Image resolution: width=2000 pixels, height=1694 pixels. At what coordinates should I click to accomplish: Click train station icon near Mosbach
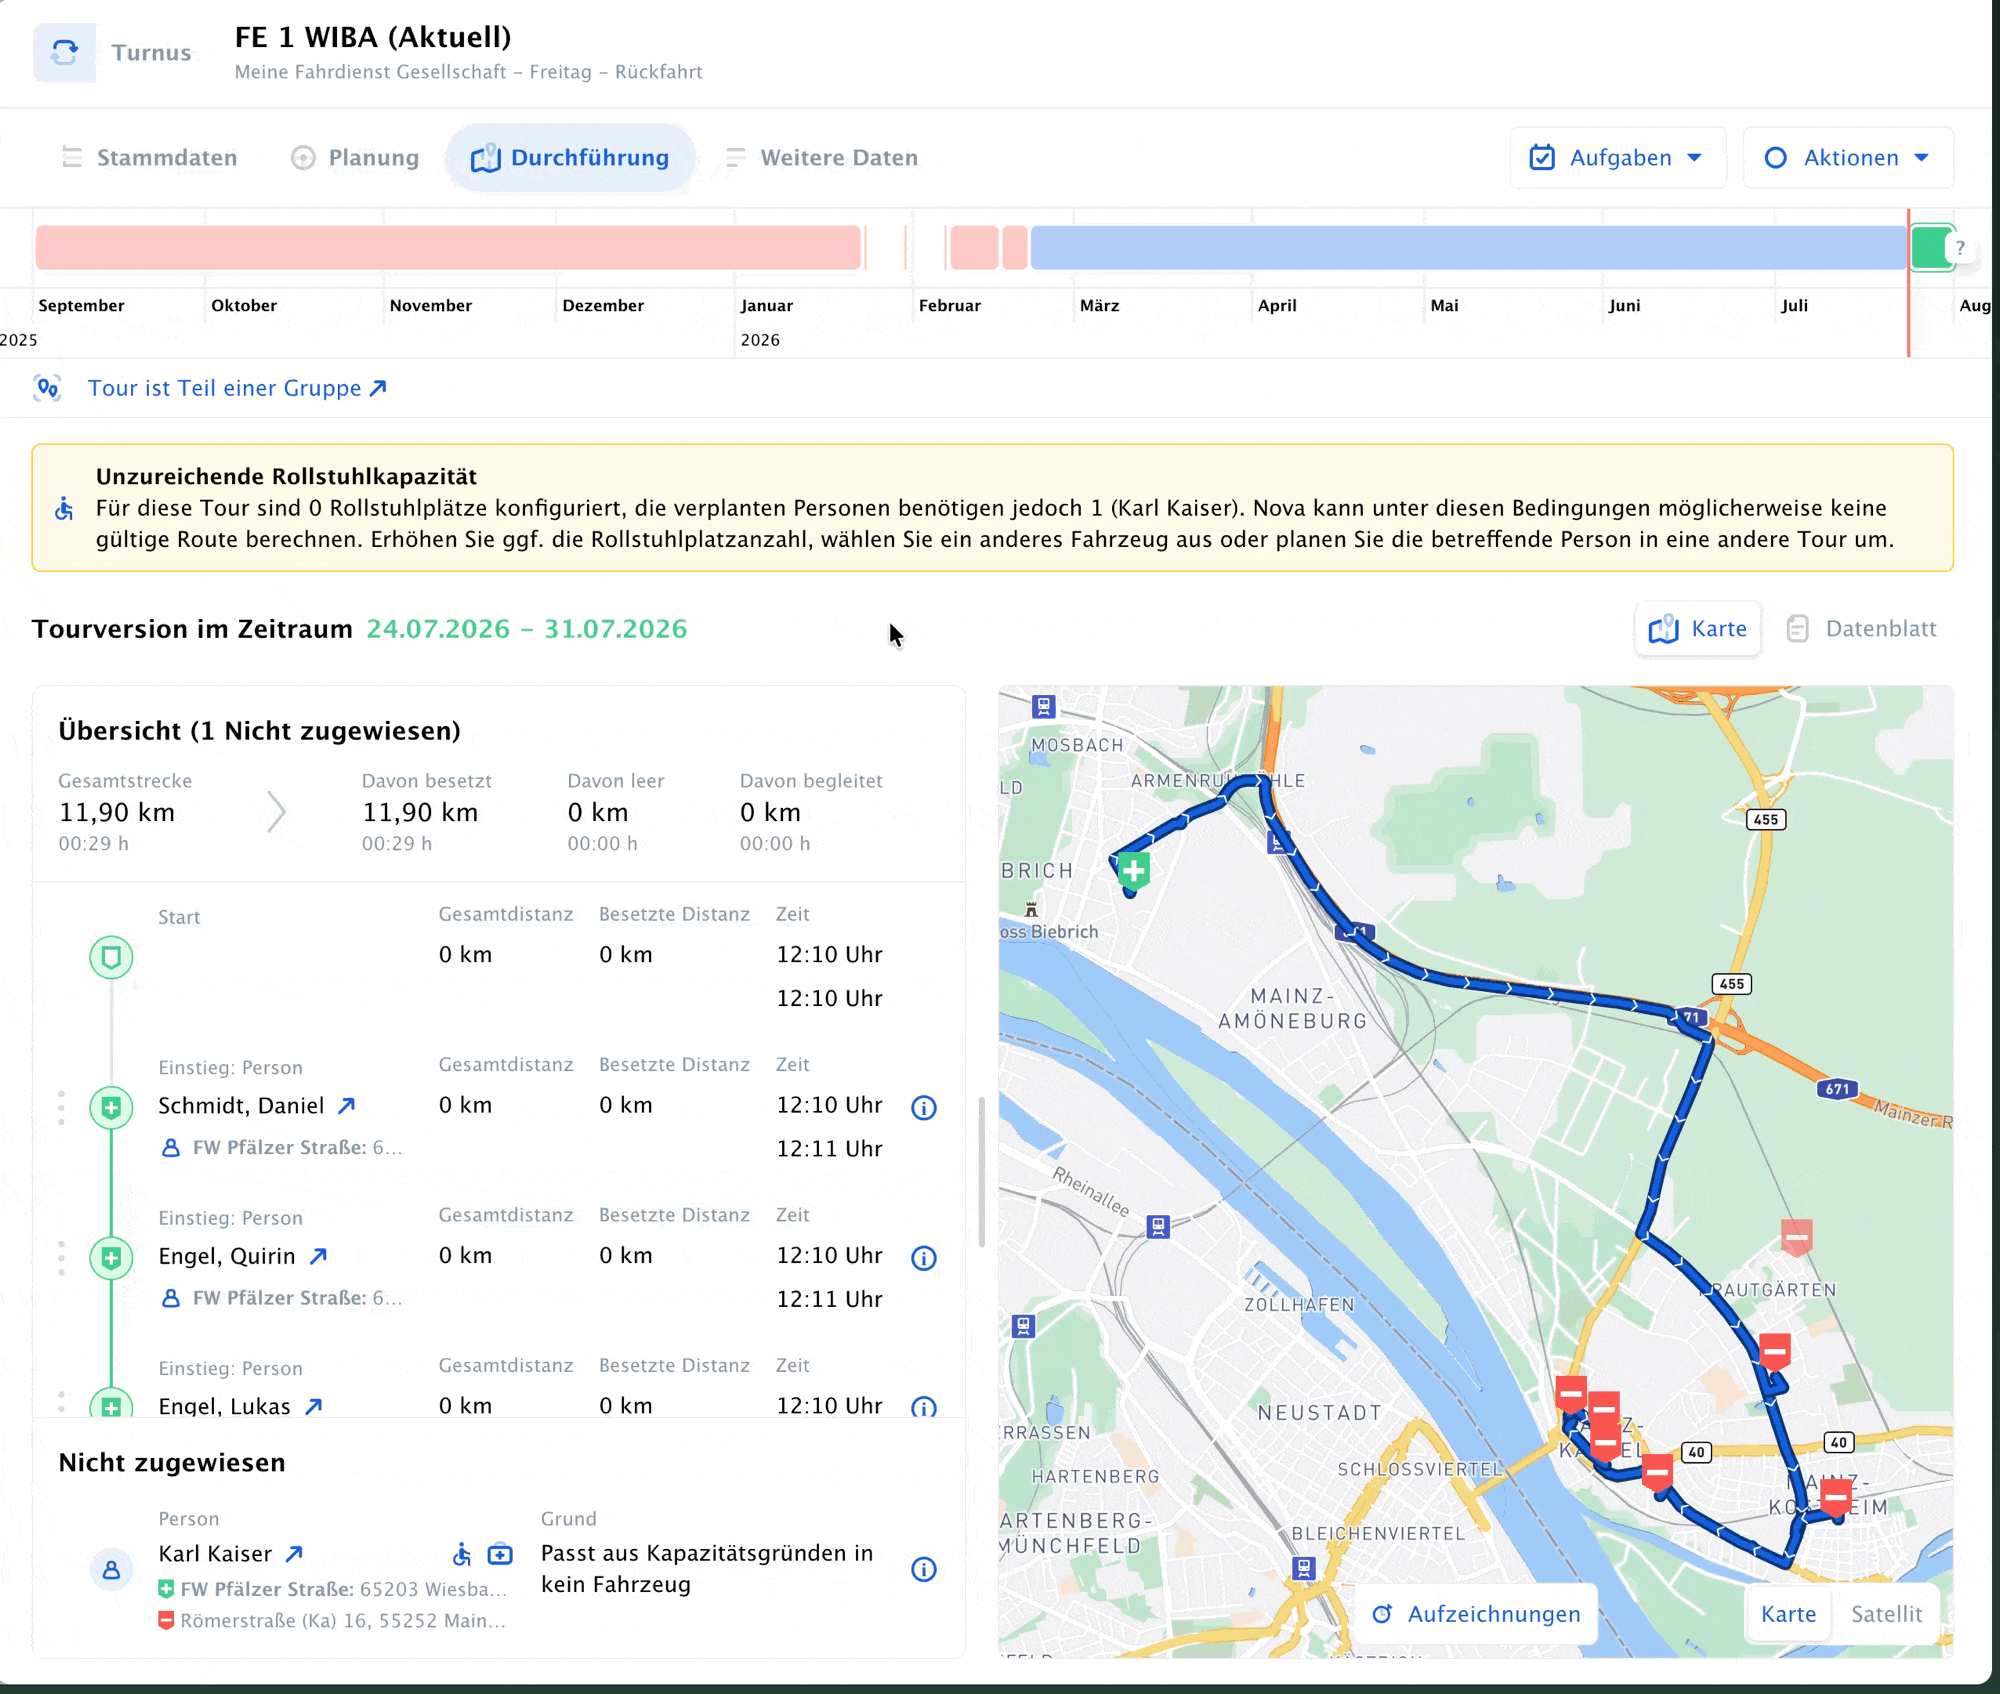pos(1044,707)
